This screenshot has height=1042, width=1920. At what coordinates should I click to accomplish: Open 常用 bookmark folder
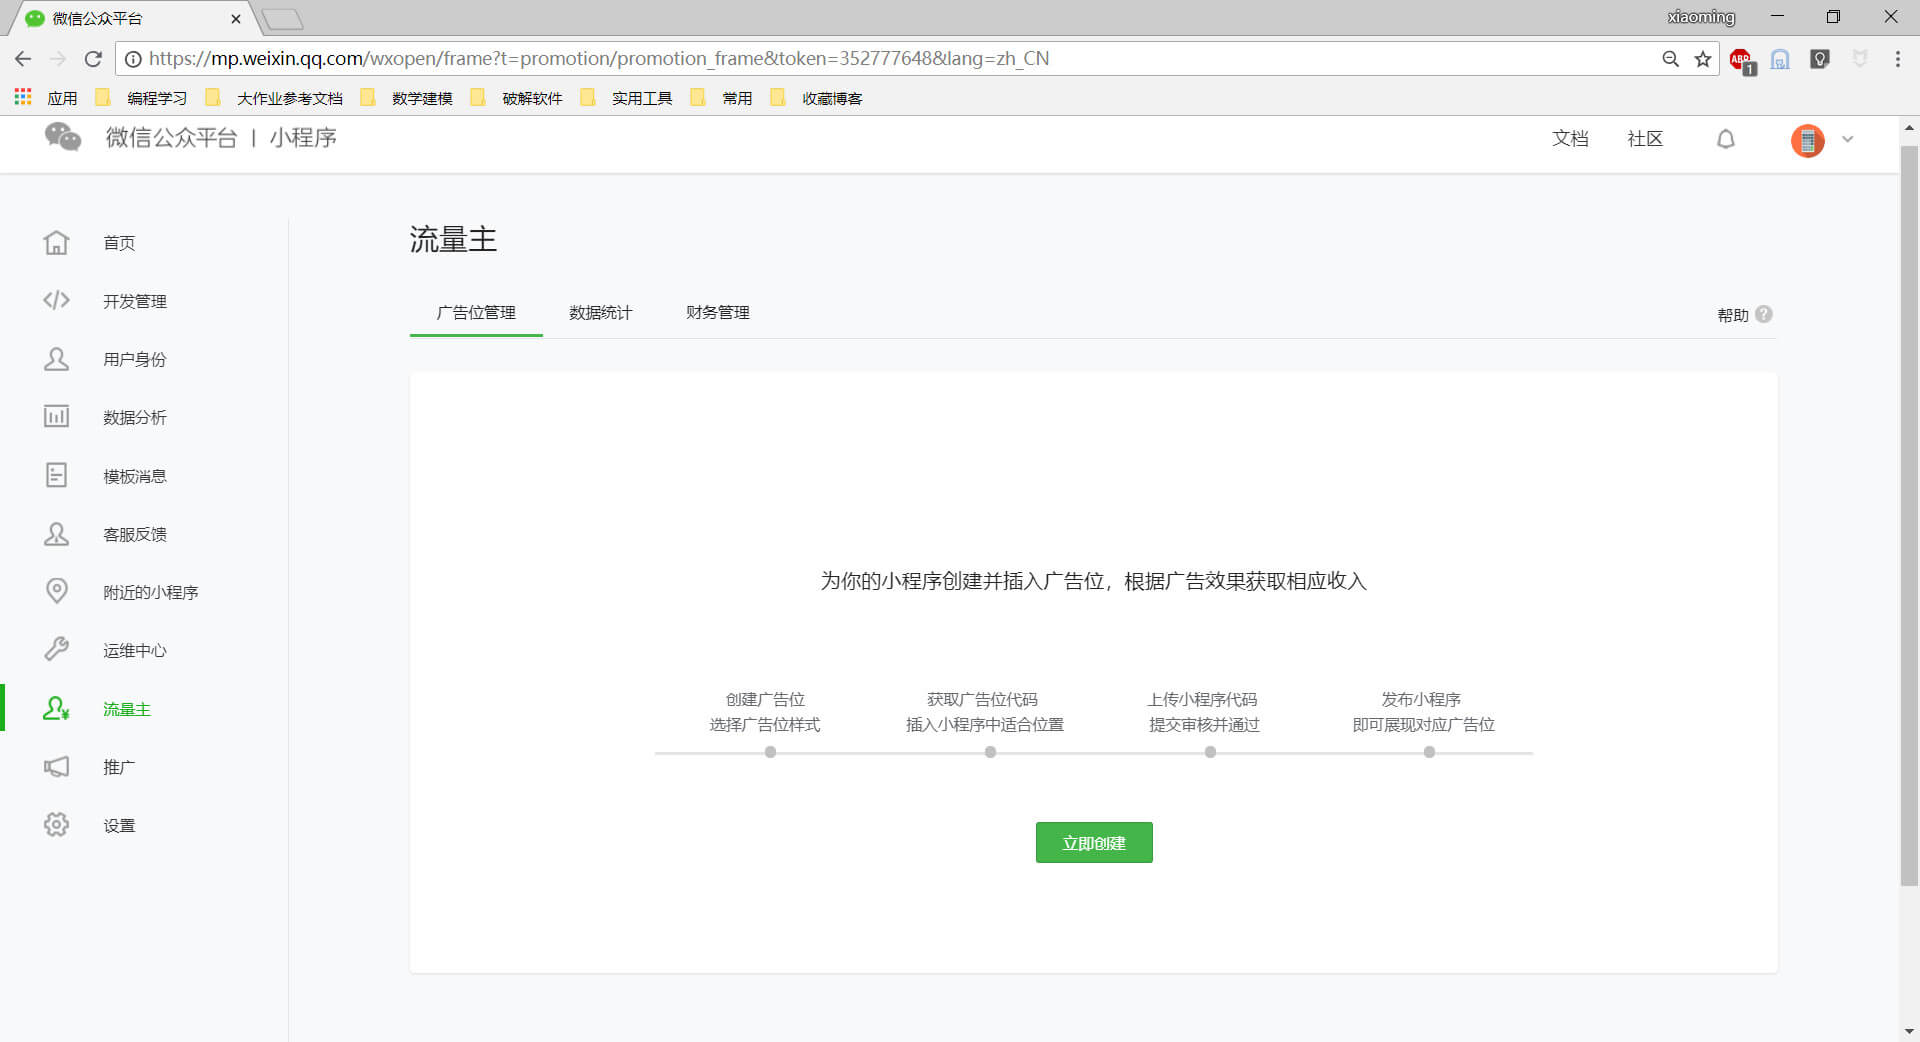coord(722,98)
